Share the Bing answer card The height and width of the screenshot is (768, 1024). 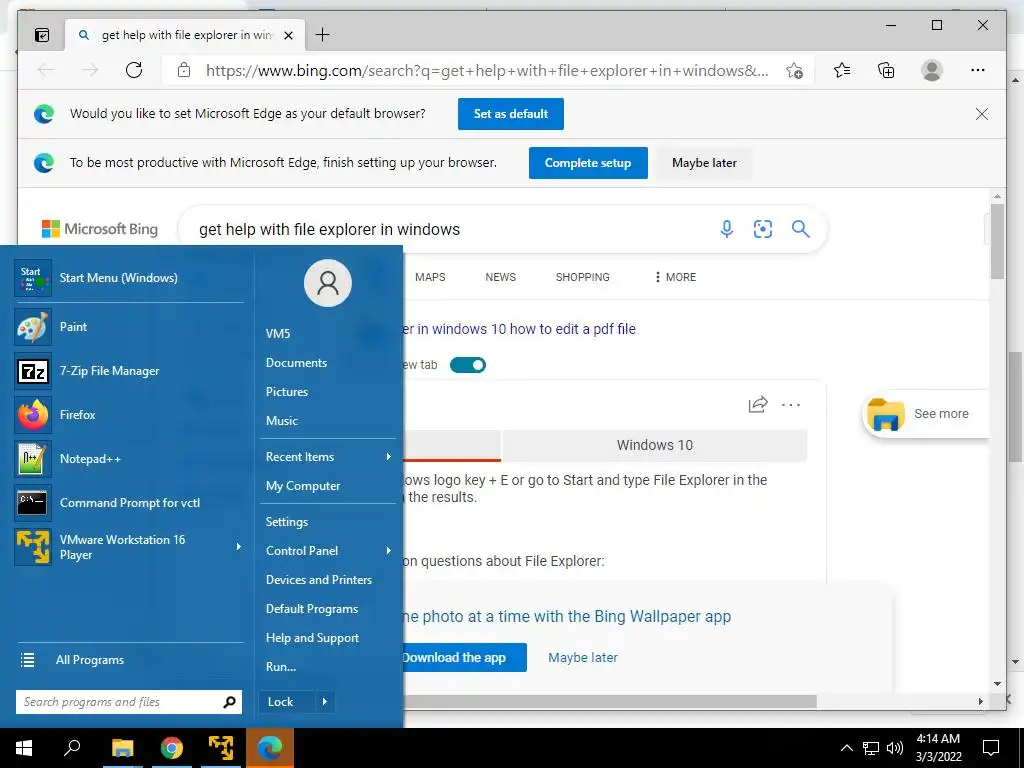pyautogui.click(x=758, y=405)
